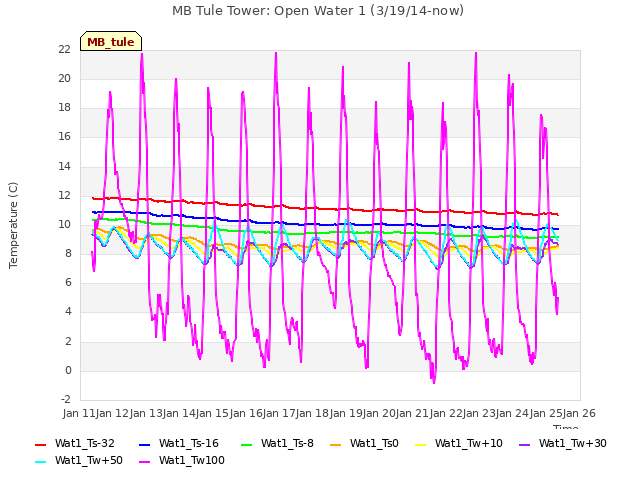Click the orange Wat1_Ts0 legend swatch
This screenshot has height=480, width=640.
tap(336, 445)
